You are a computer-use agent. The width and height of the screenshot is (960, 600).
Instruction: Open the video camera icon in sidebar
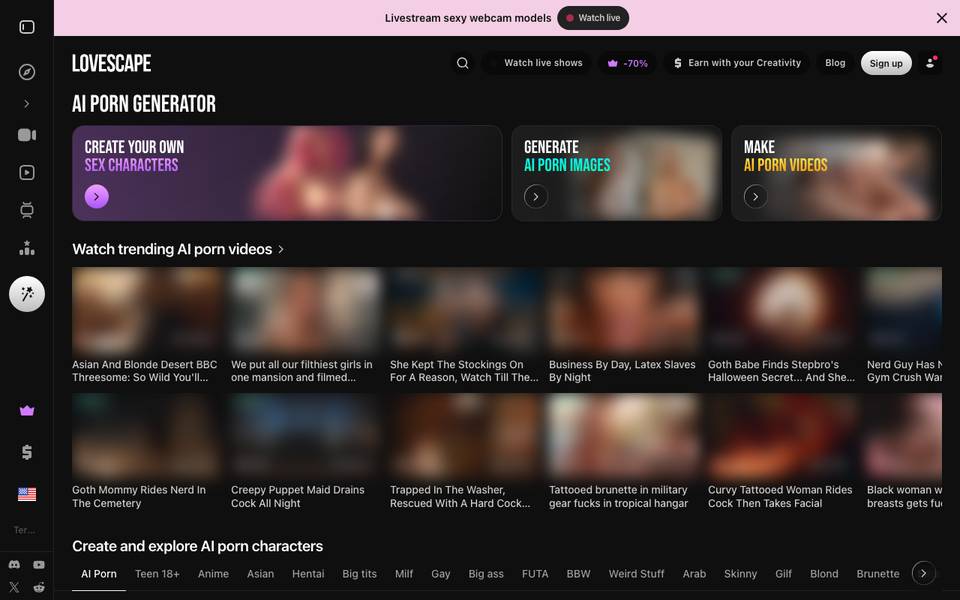pyautogui.click(x=27, y=135)
